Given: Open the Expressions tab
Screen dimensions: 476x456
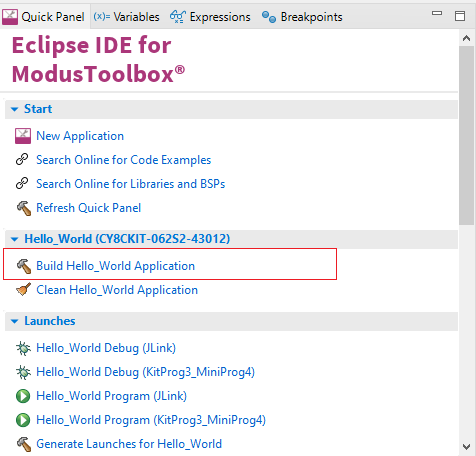Looking at the screenshot, I should 210,17.
